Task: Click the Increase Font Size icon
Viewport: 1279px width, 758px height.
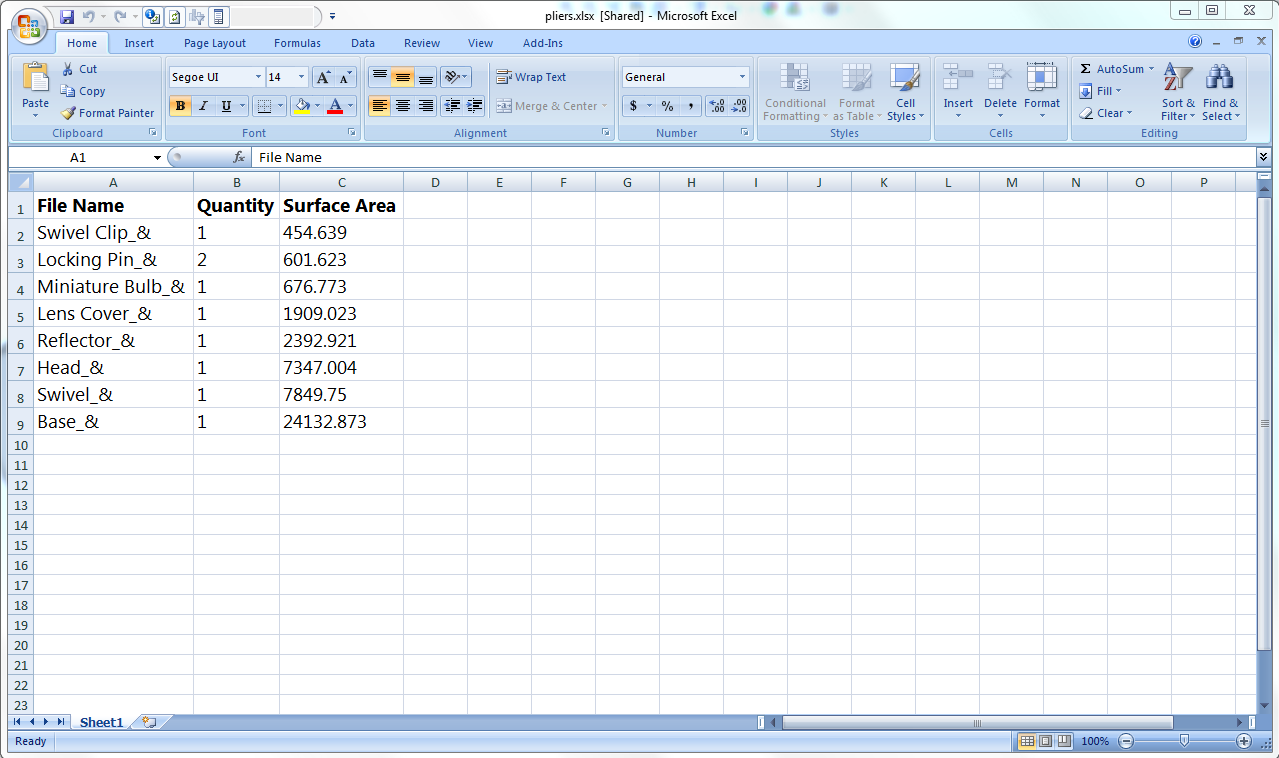Action: 323,77
